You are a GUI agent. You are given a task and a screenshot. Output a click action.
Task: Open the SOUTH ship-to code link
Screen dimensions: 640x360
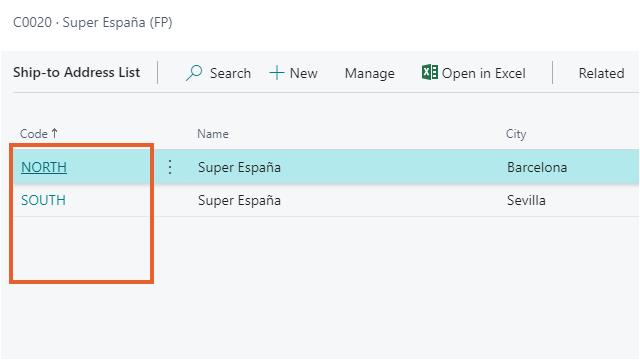click(43, 200)
